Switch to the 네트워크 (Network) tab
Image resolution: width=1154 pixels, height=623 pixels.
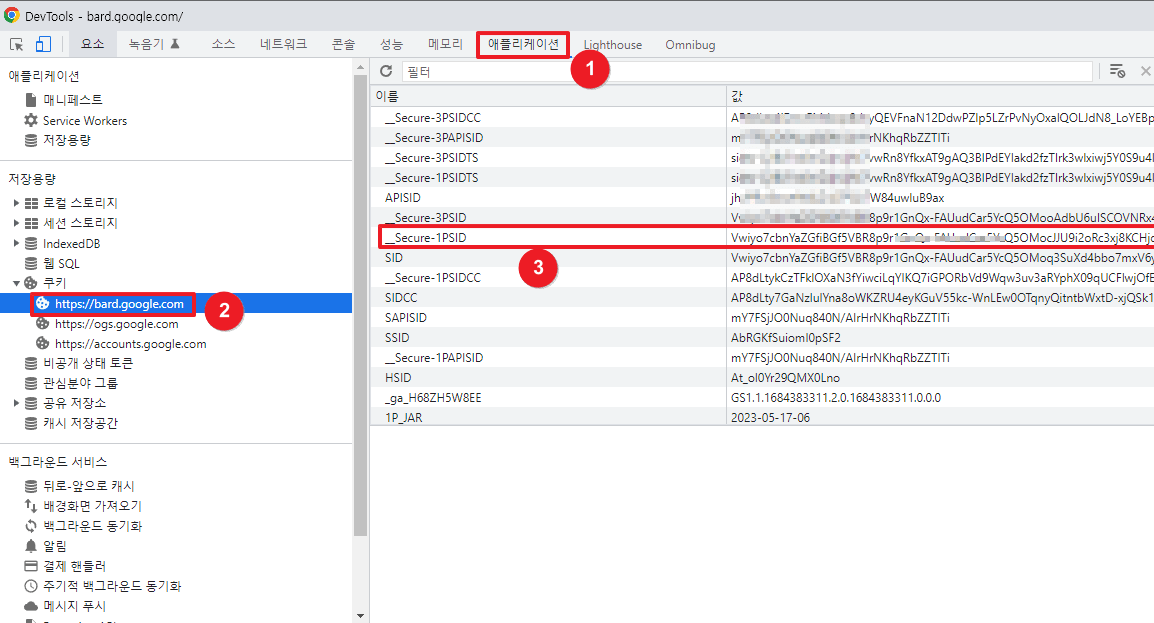284,44
